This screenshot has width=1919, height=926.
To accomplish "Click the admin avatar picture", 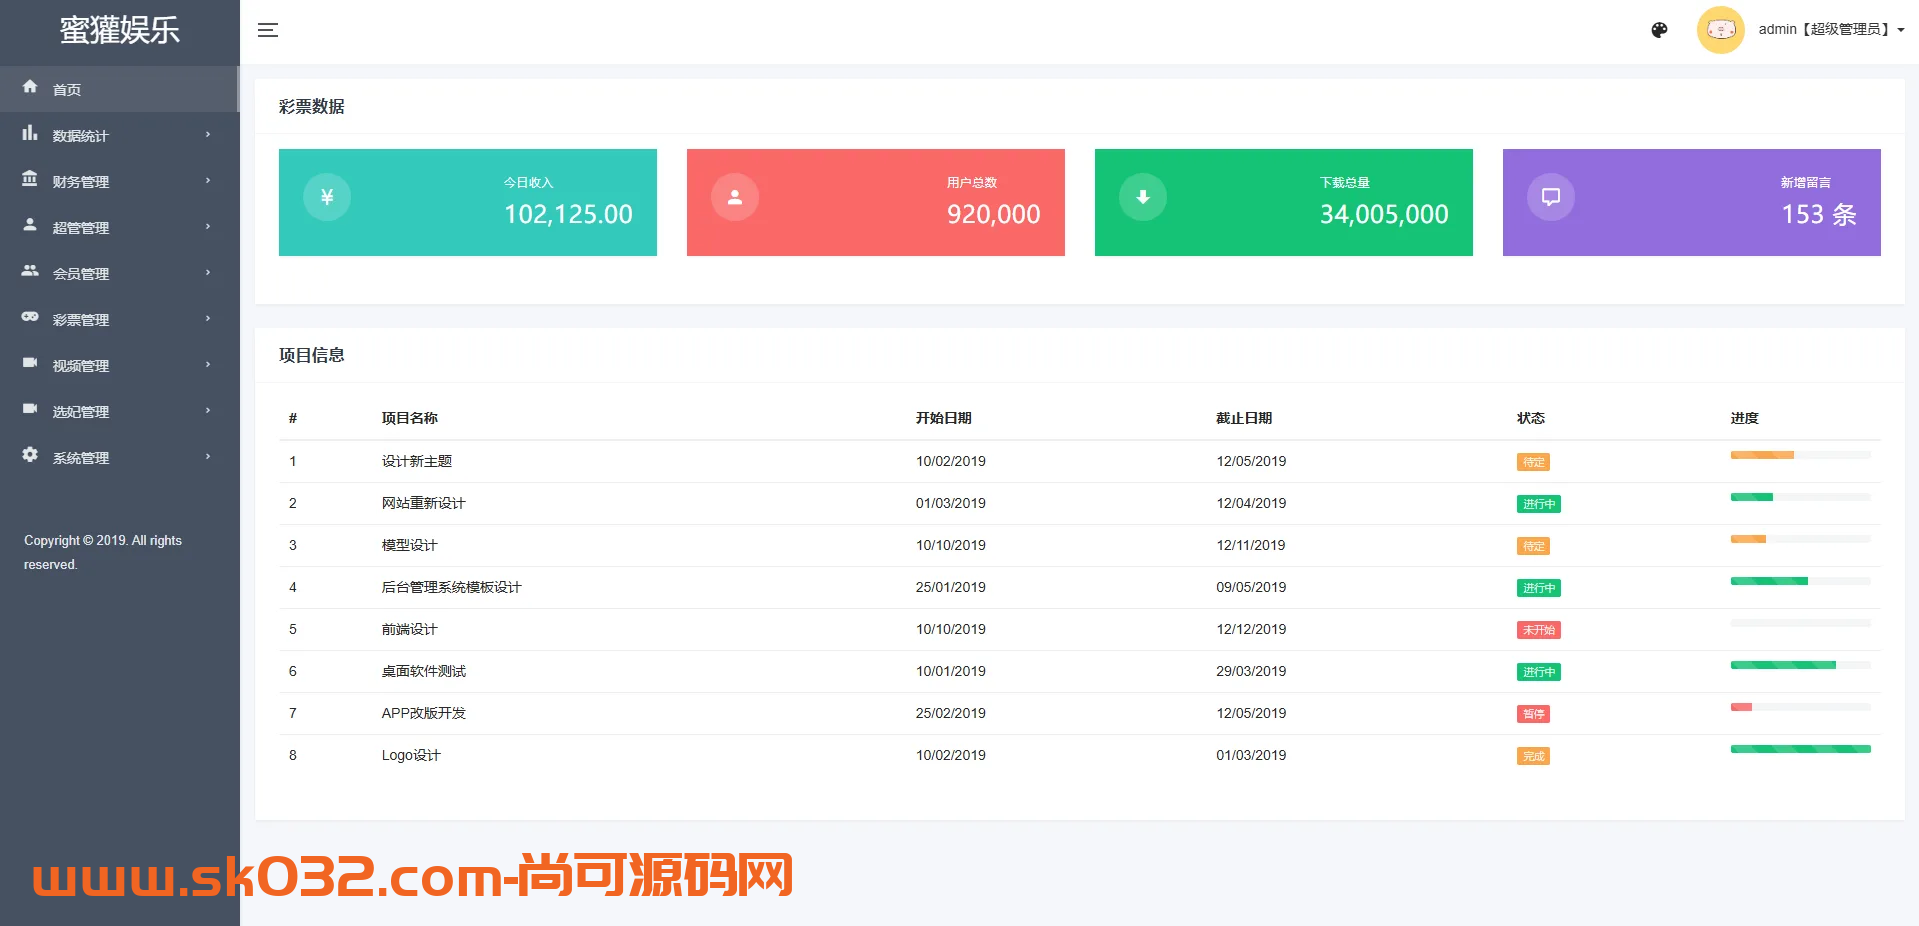I will pyautogui.click(x=1720, y=30).
